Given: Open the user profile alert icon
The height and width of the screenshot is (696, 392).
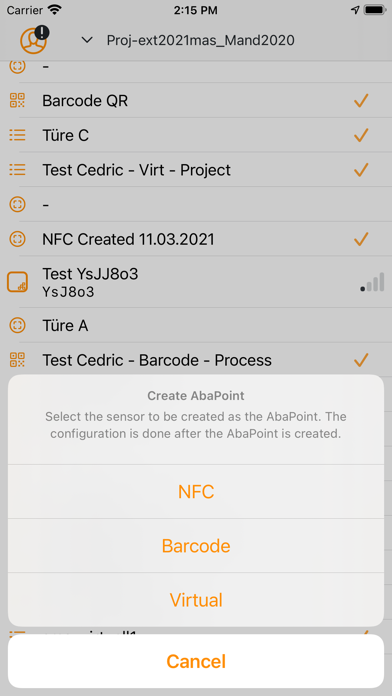Looking at the screenshot, I should 34,40.
